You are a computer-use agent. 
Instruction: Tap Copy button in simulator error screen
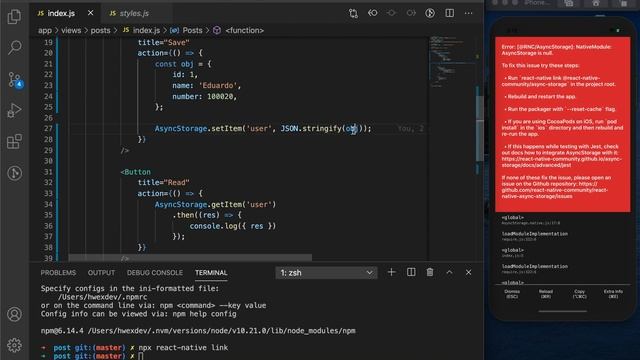click(580, 294)
